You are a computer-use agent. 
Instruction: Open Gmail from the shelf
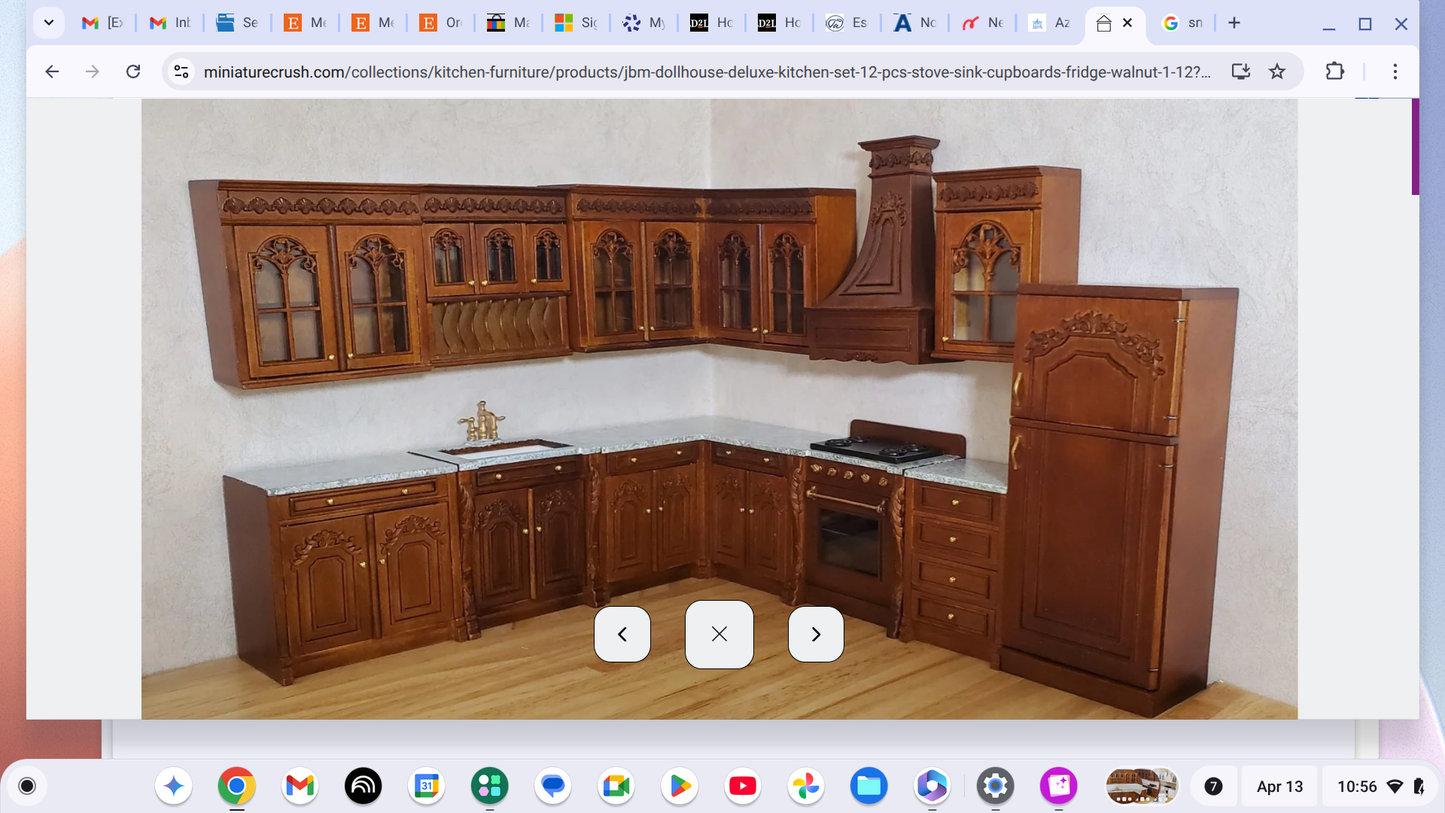point(300,787)
